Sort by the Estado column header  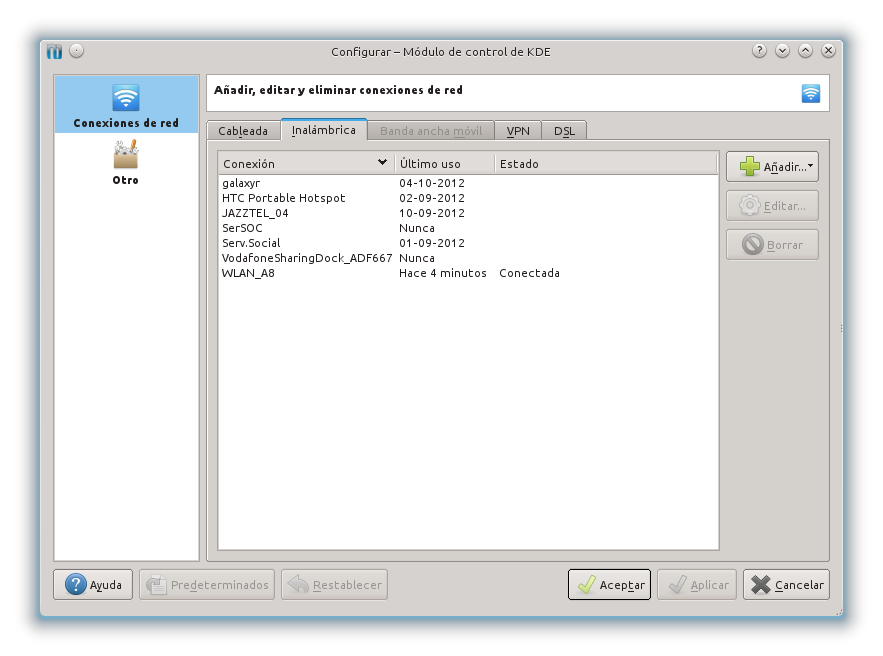pyautogui.click(x=605, y=164)
